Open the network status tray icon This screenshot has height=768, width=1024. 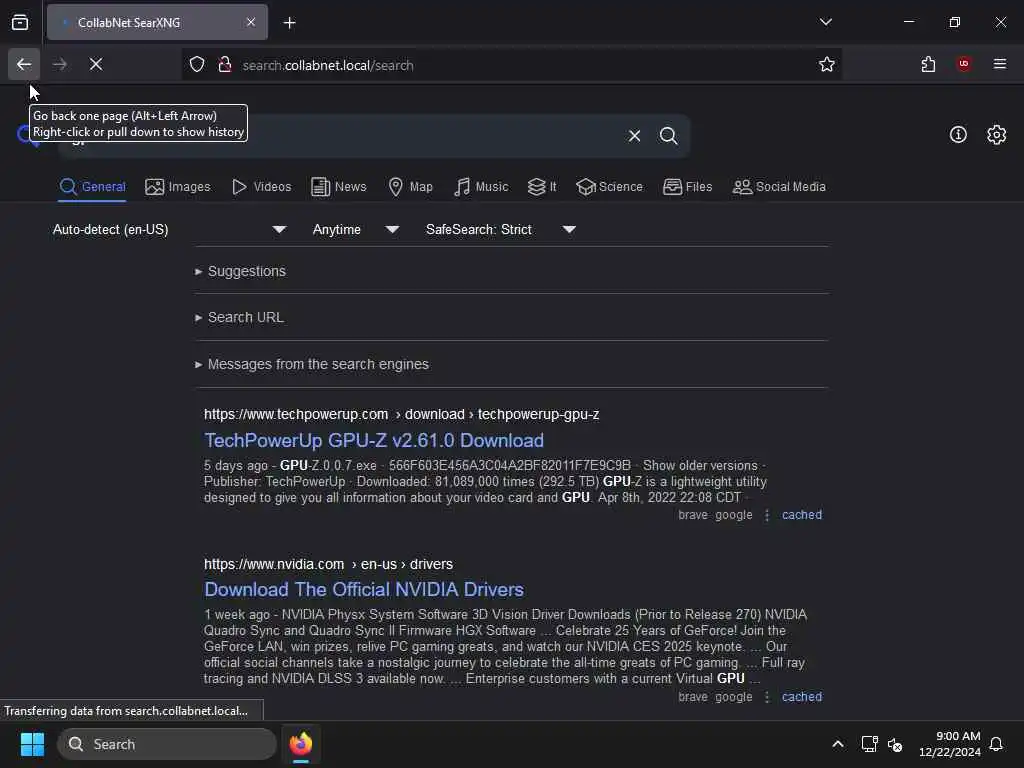click(869, 744)
